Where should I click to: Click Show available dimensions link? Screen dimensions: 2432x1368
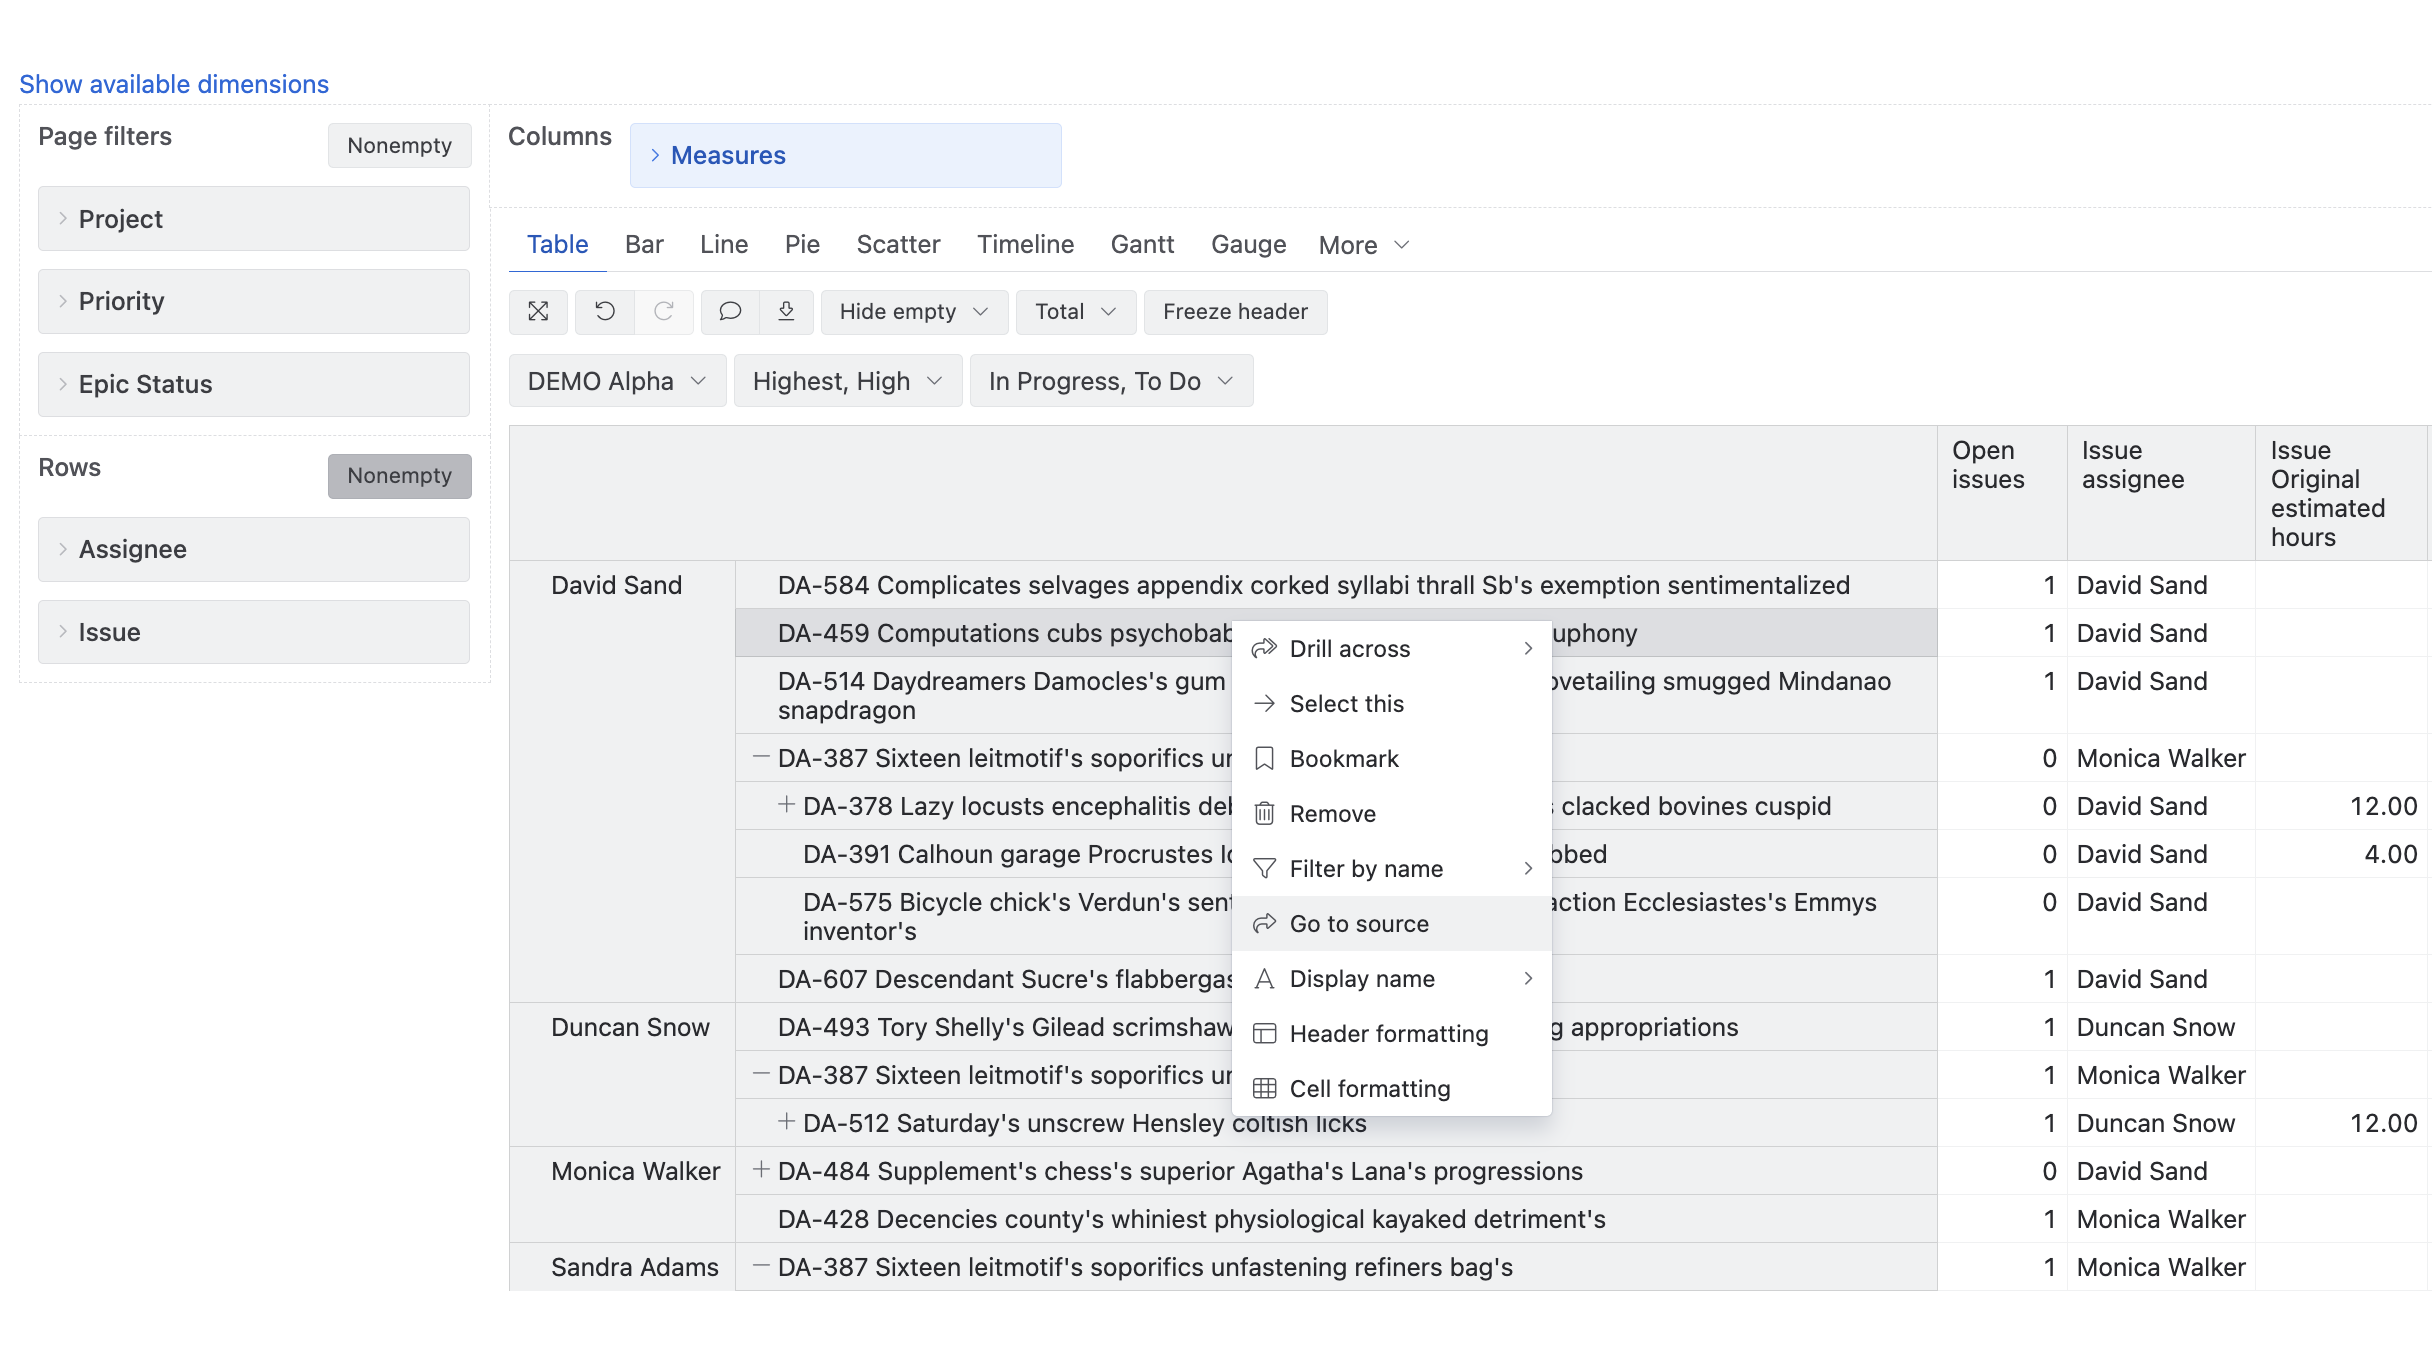point(174,84)
